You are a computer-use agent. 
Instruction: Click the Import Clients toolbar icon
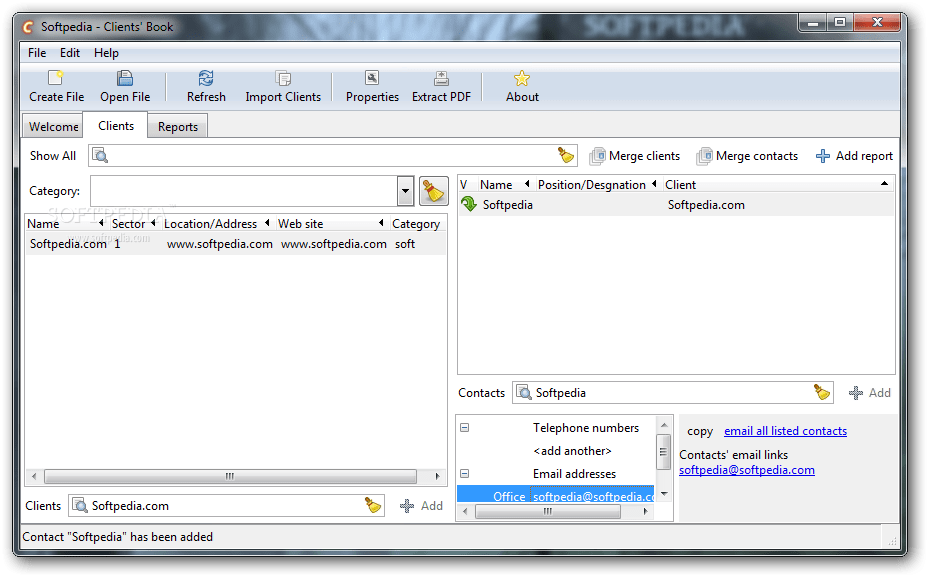[x=283, y=78]
